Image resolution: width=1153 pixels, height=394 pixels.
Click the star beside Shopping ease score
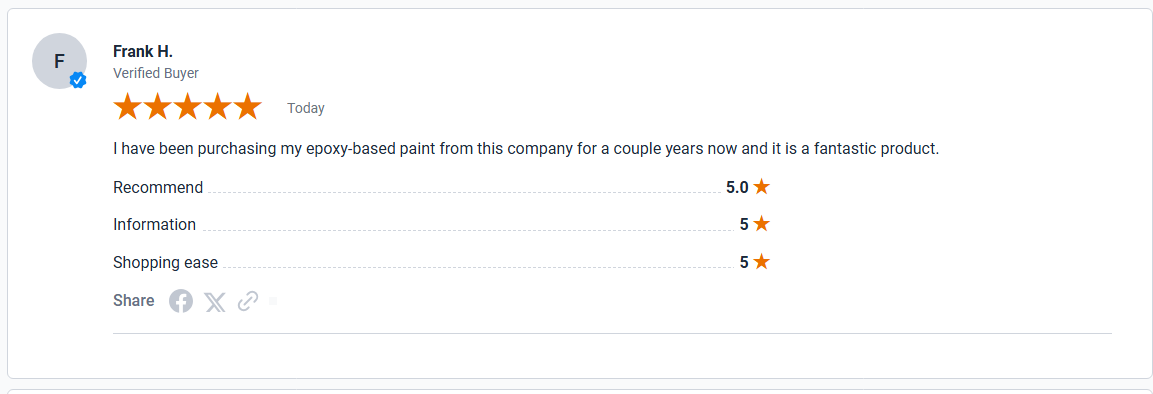tap(762, 262)
